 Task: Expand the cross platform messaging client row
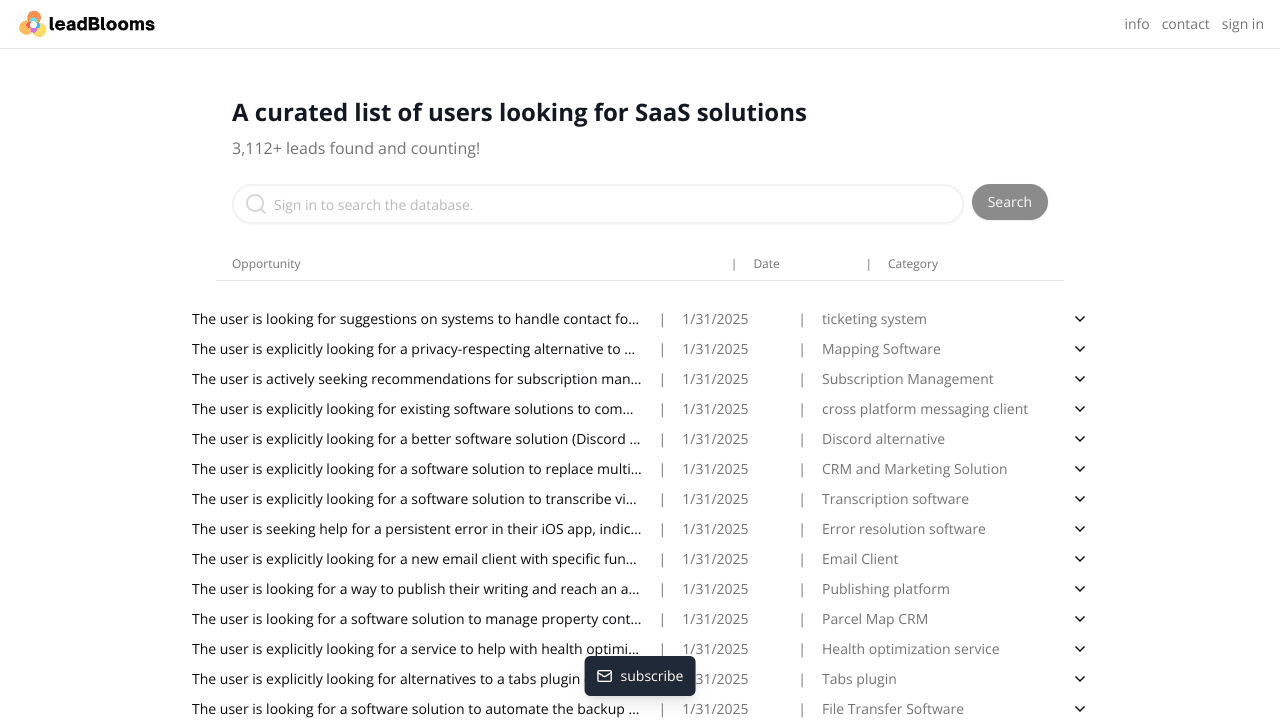[x=1080, y=409]
